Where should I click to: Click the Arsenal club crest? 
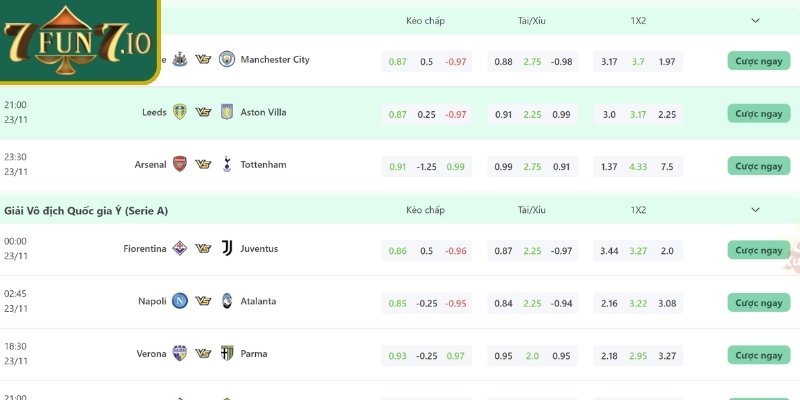(180, 165)
